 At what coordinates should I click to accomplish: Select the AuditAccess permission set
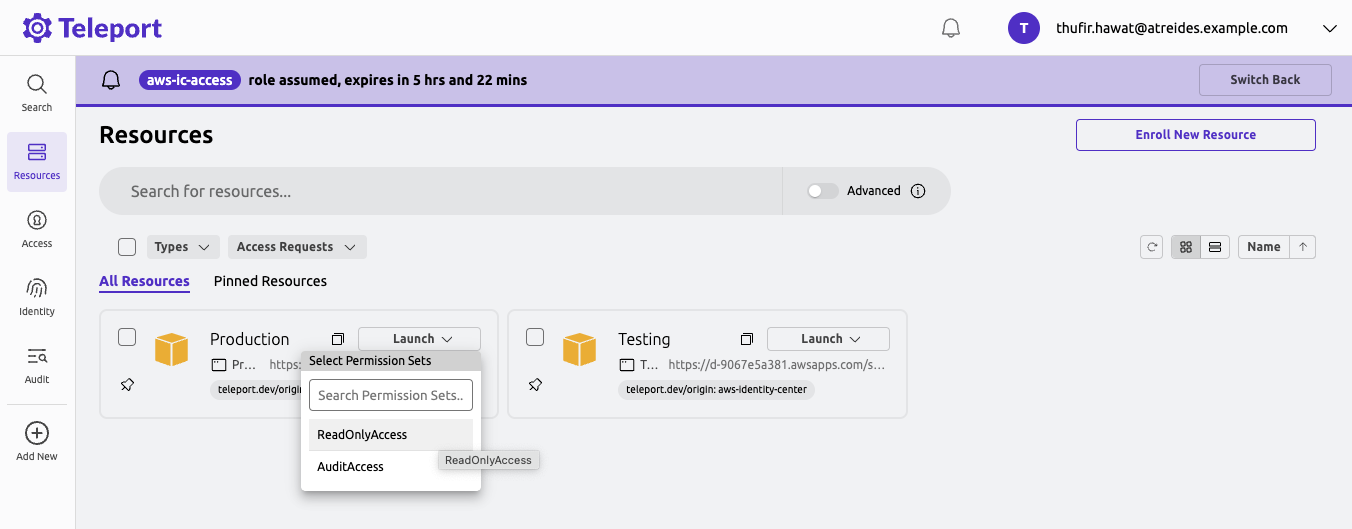coord(351,467)
